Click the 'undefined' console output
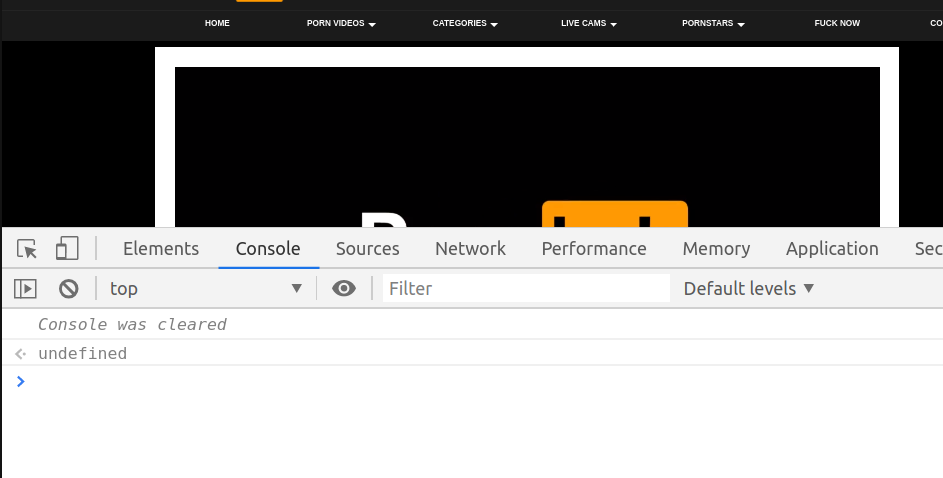Screen dimensions: 943x478 (82, 354)
